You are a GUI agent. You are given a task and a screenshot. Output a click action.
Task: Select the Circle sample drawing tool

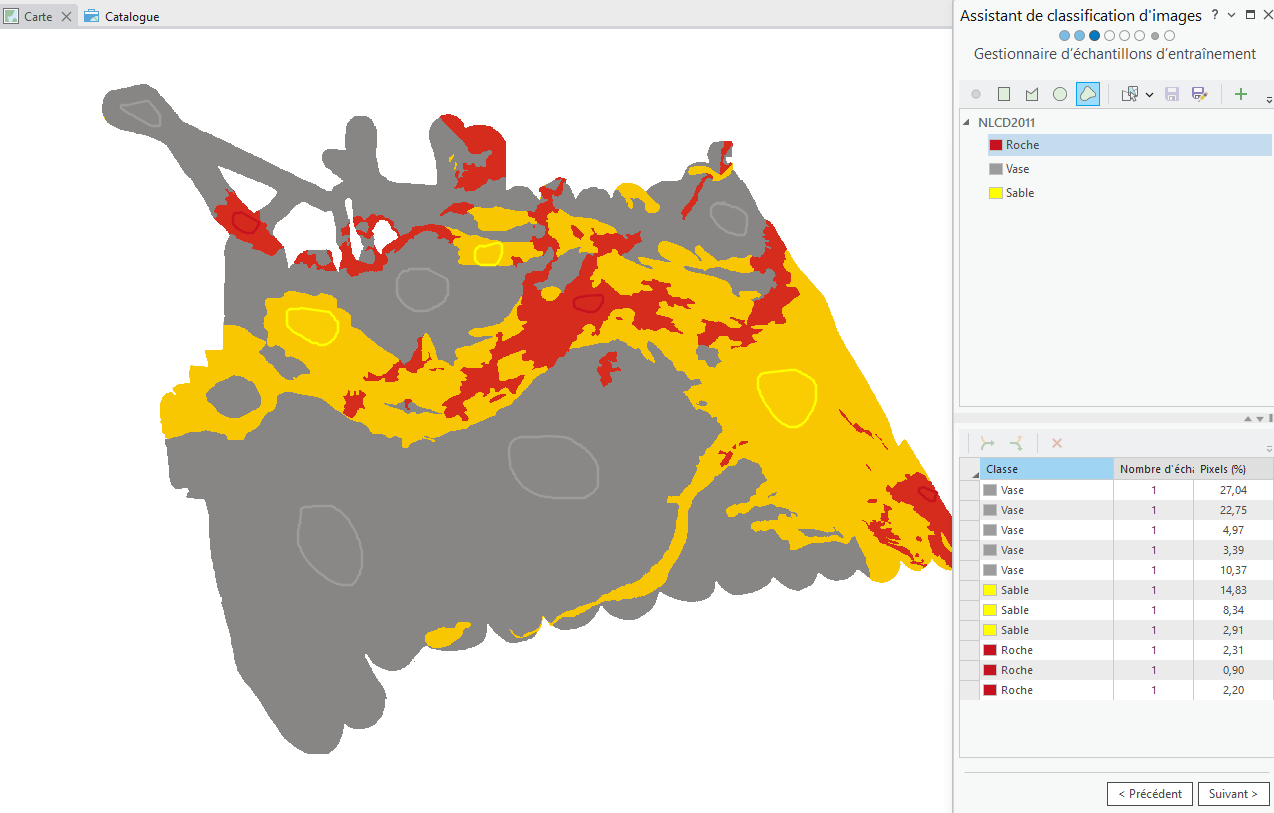pyautogui.click(x=1060, y=94)
